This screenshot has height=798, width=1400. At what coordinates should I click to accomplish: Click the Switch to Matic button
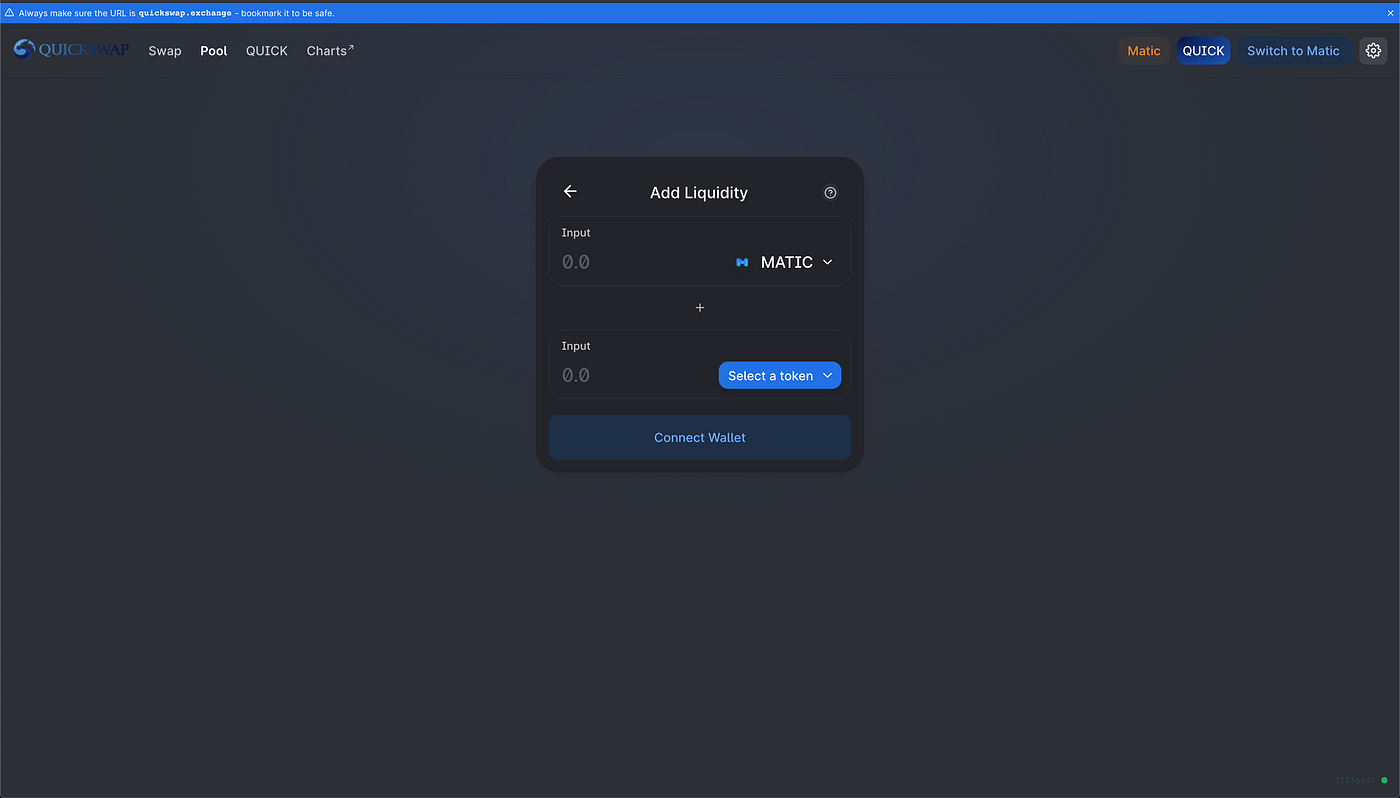coord(1293,51)
